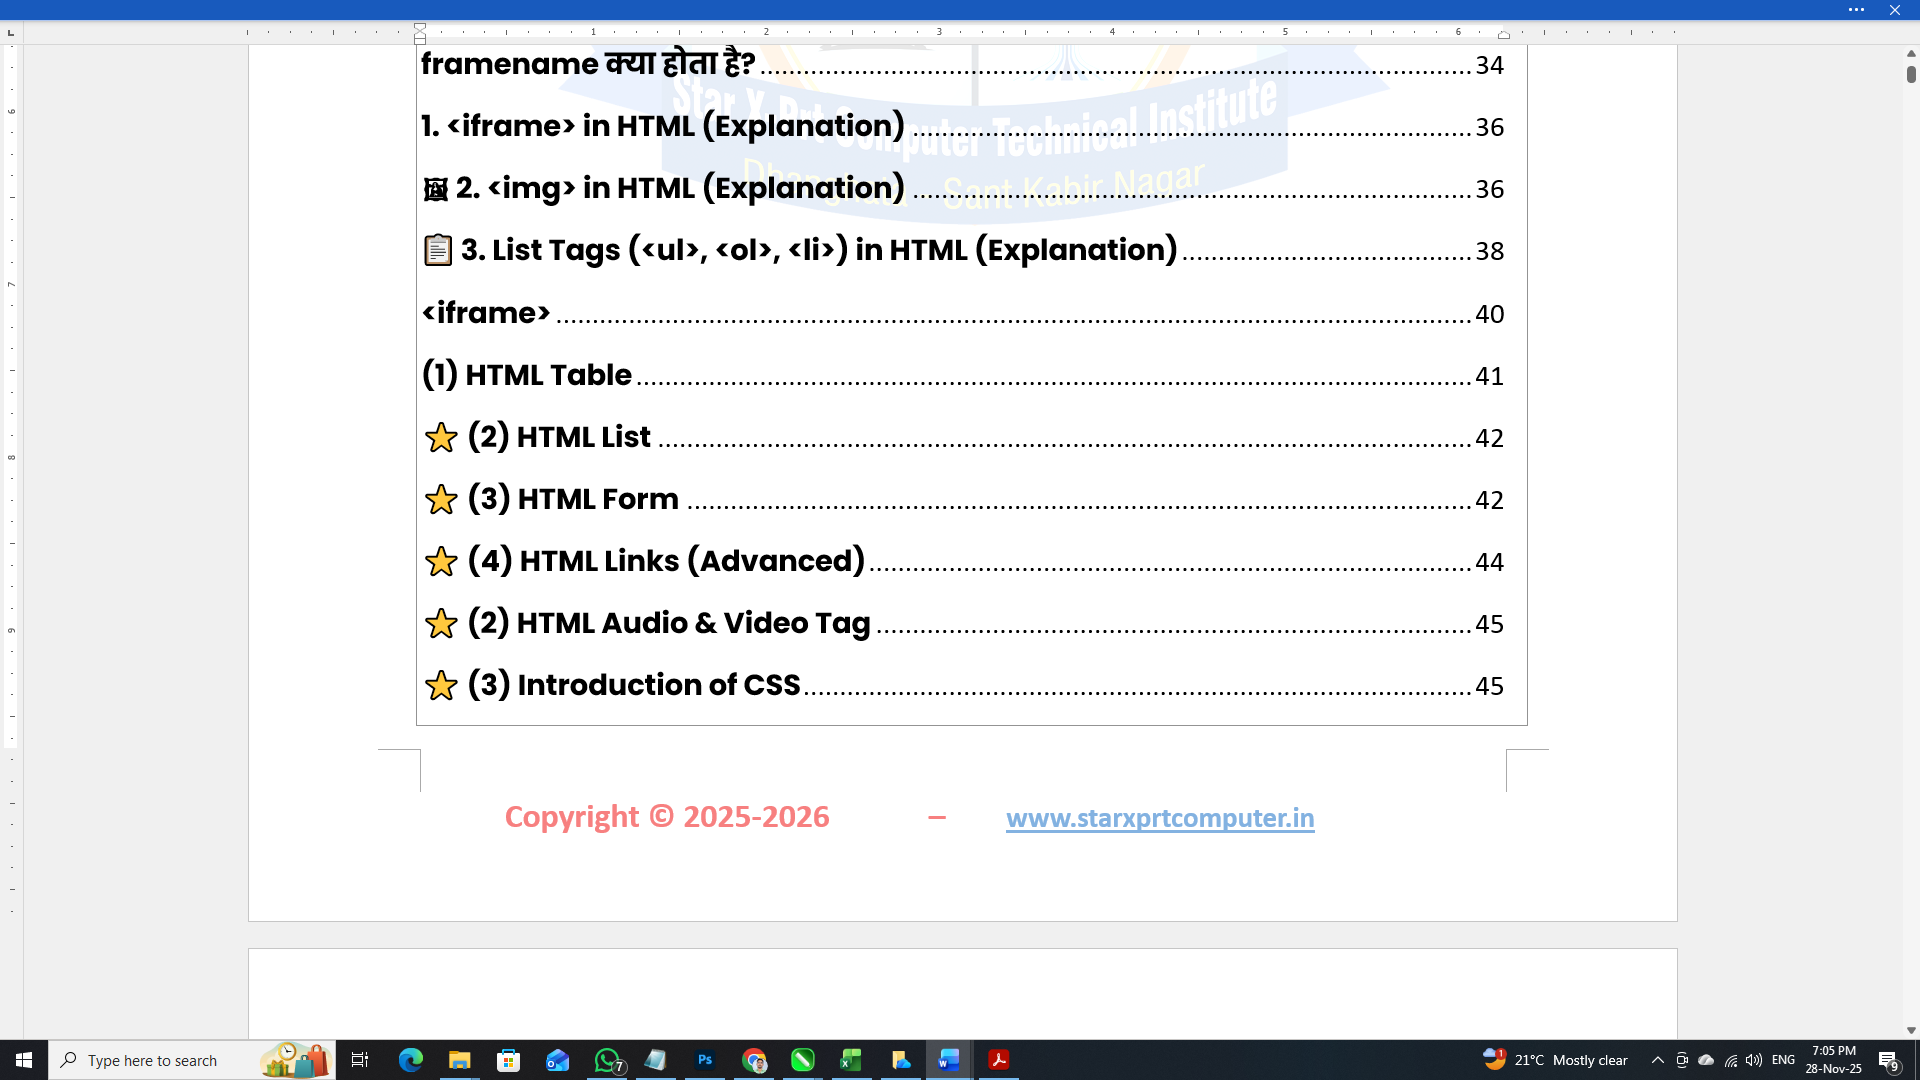The width and height of the screenshot is (1920, 1080).
Task: Open the Windows Start menu
Action: point(22,1059)
